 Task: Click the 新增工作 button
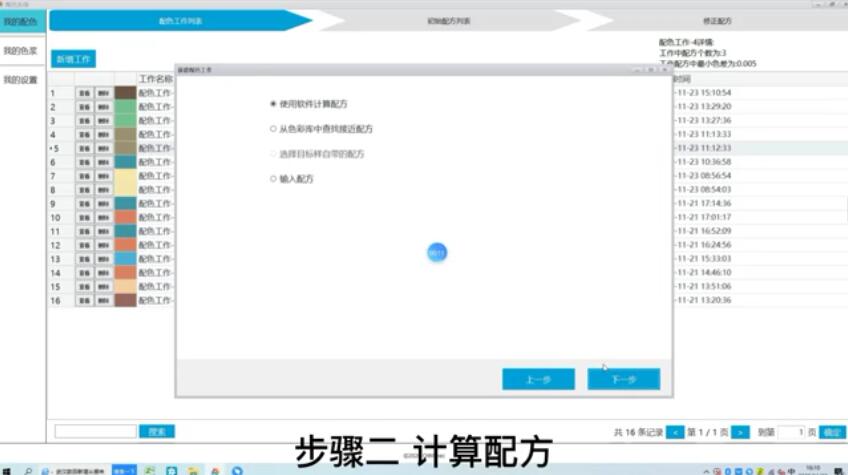pos(74,59)
